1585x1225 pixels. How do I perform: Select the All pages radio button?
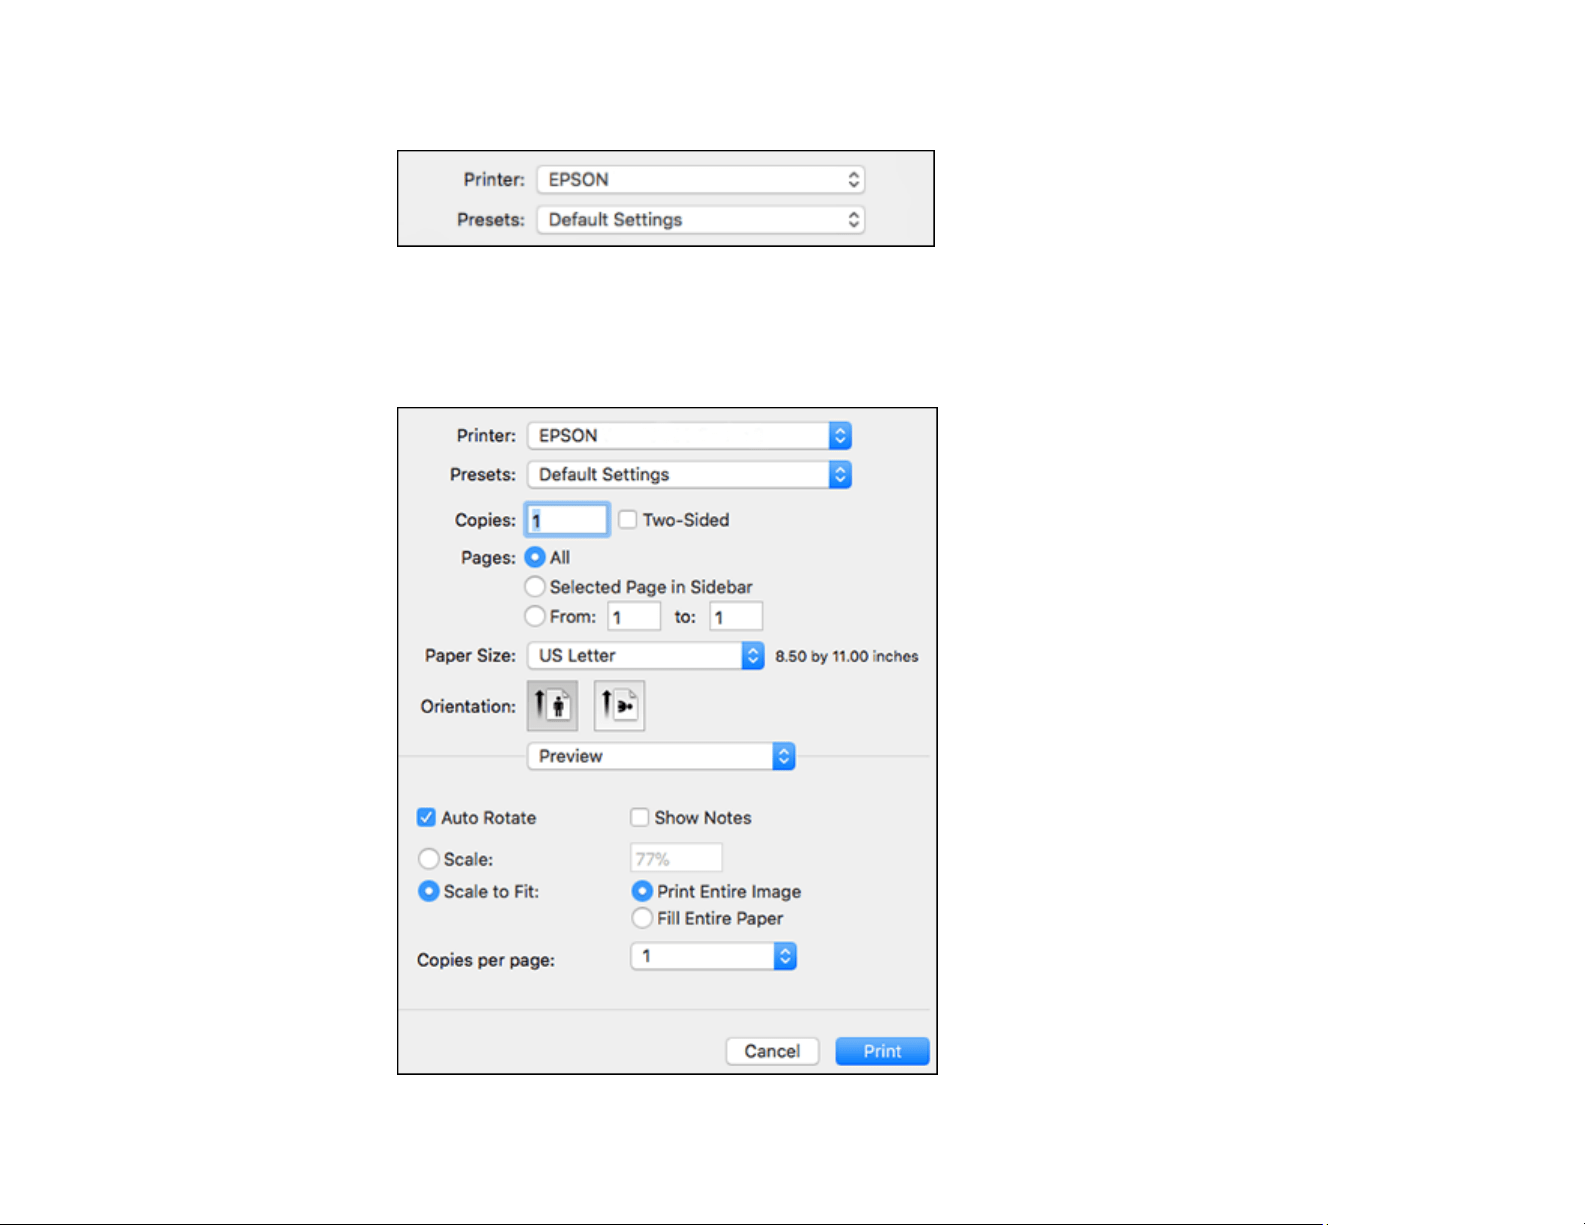535,558
